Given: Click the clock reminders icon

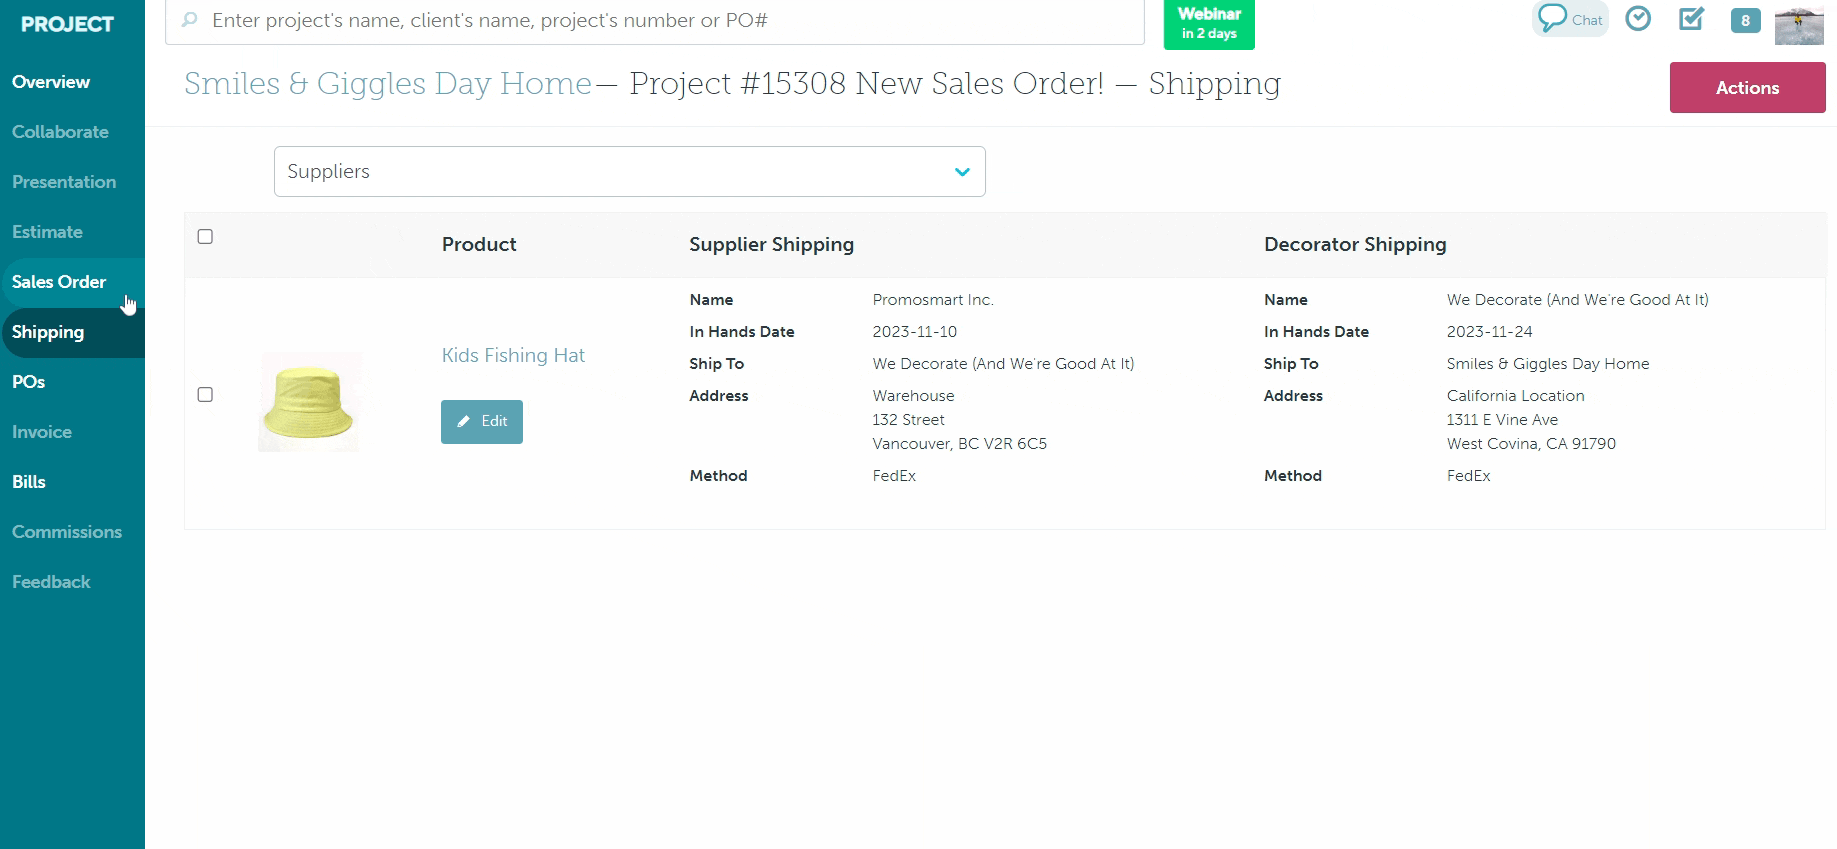Looking at the screenshot, I should click(1638, 19).
